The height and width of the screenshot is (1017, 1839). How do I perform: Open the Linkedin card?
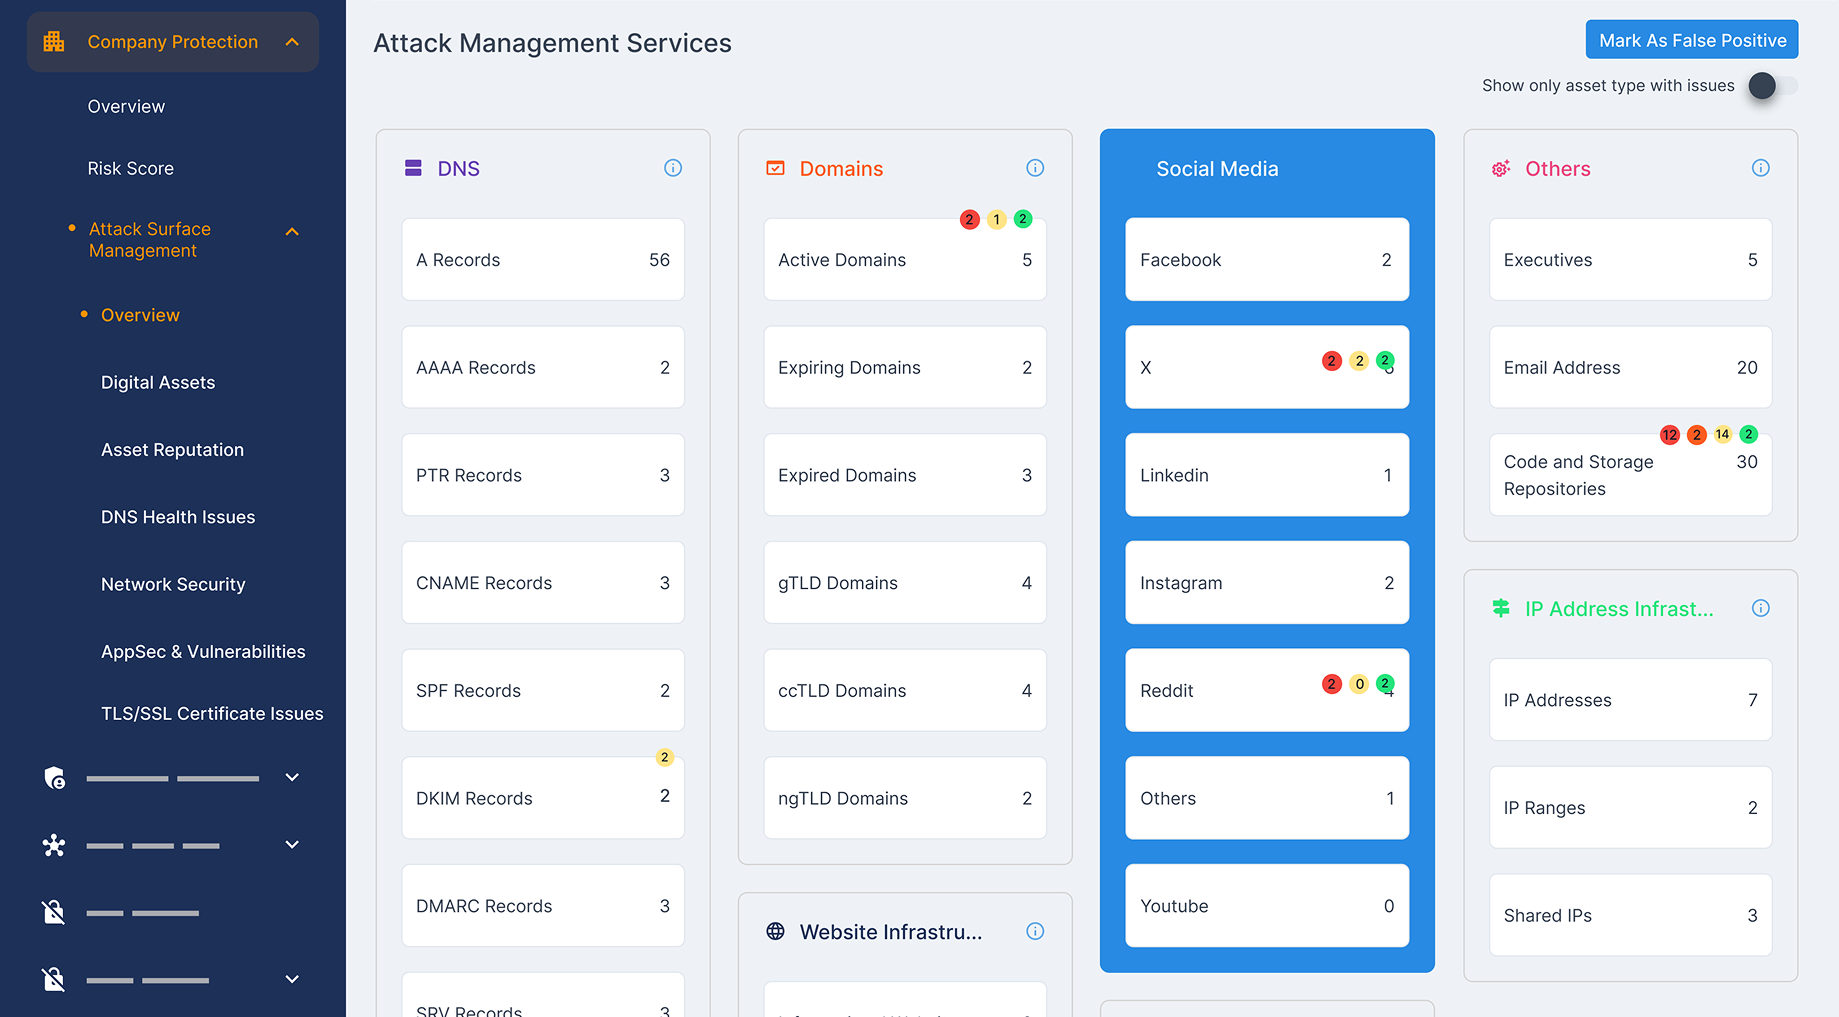point(1267,475)
